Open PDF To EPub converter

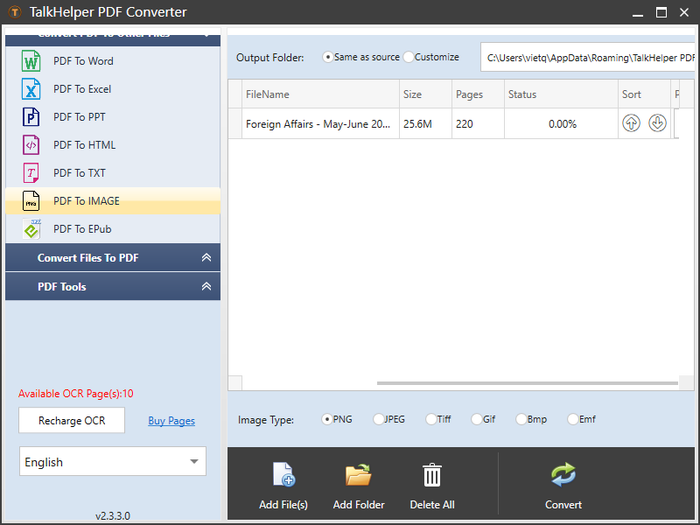coord(112,229)
